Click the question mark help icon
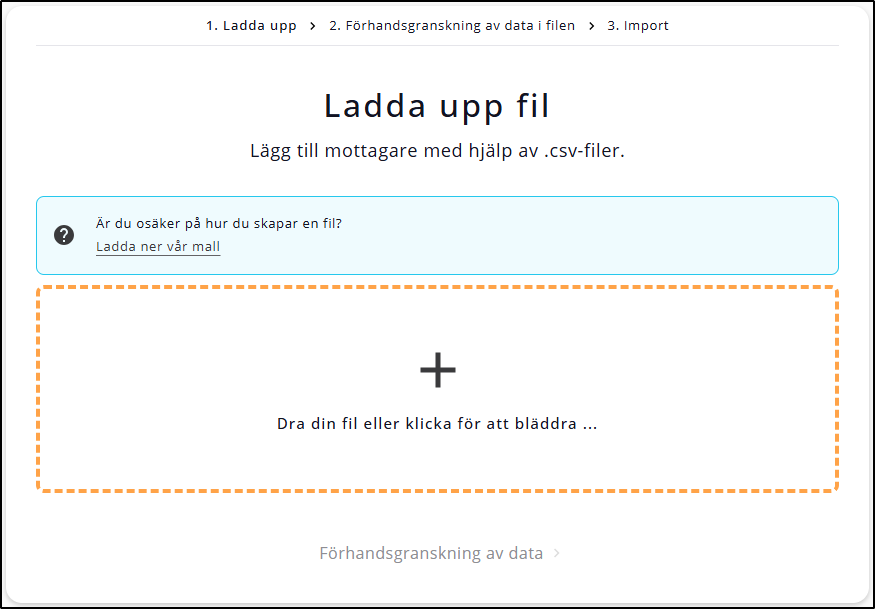The width and height of the screenshot is (875, 609). coord(64,235)
